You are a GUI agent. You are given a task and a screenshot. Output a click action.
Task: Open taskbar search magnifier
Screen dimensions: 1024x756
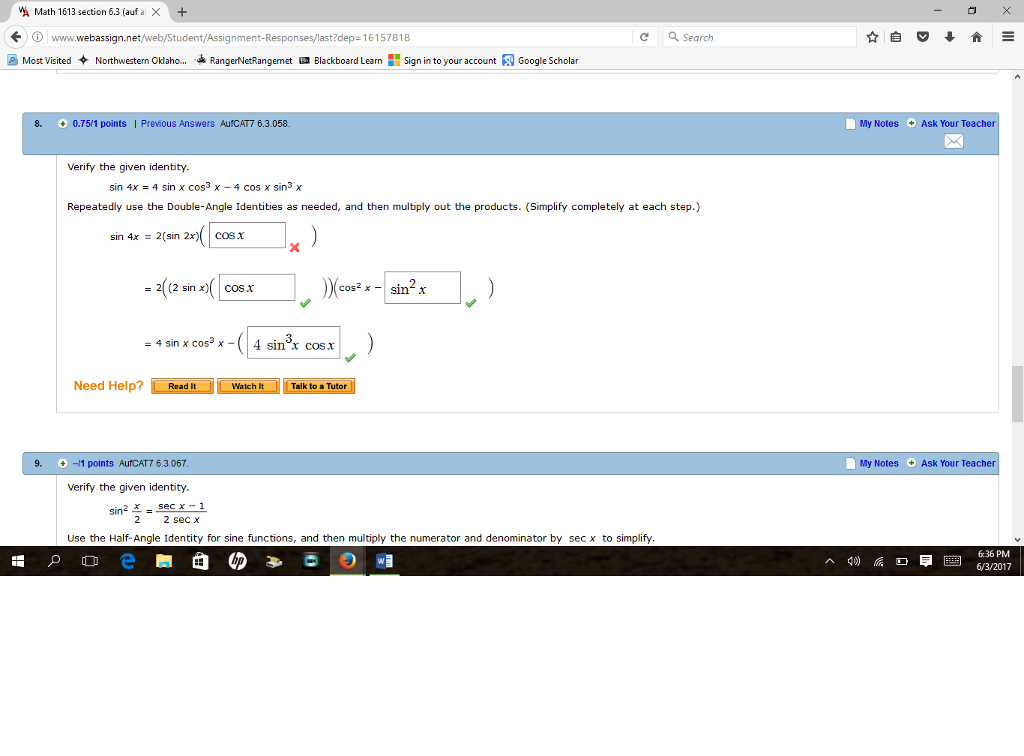(x=54, y=561)
